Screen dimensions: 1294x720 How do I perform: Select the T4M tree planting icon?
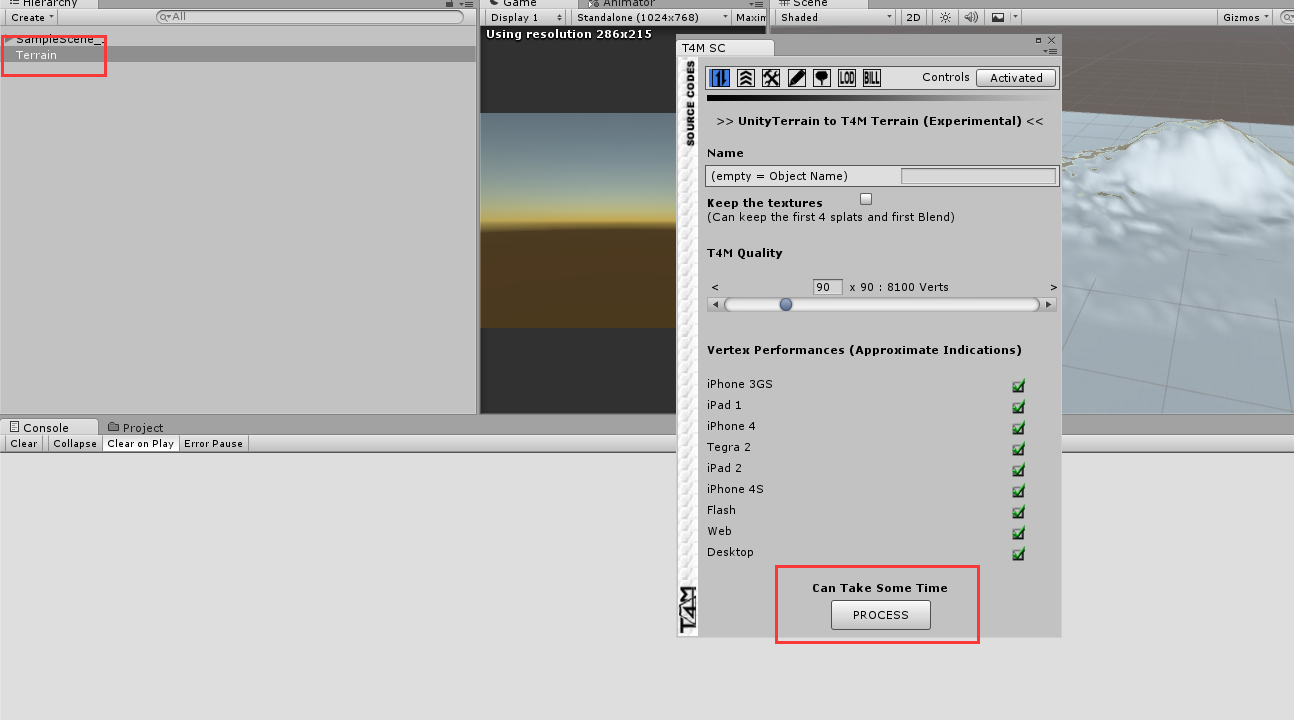pos(821,78)
